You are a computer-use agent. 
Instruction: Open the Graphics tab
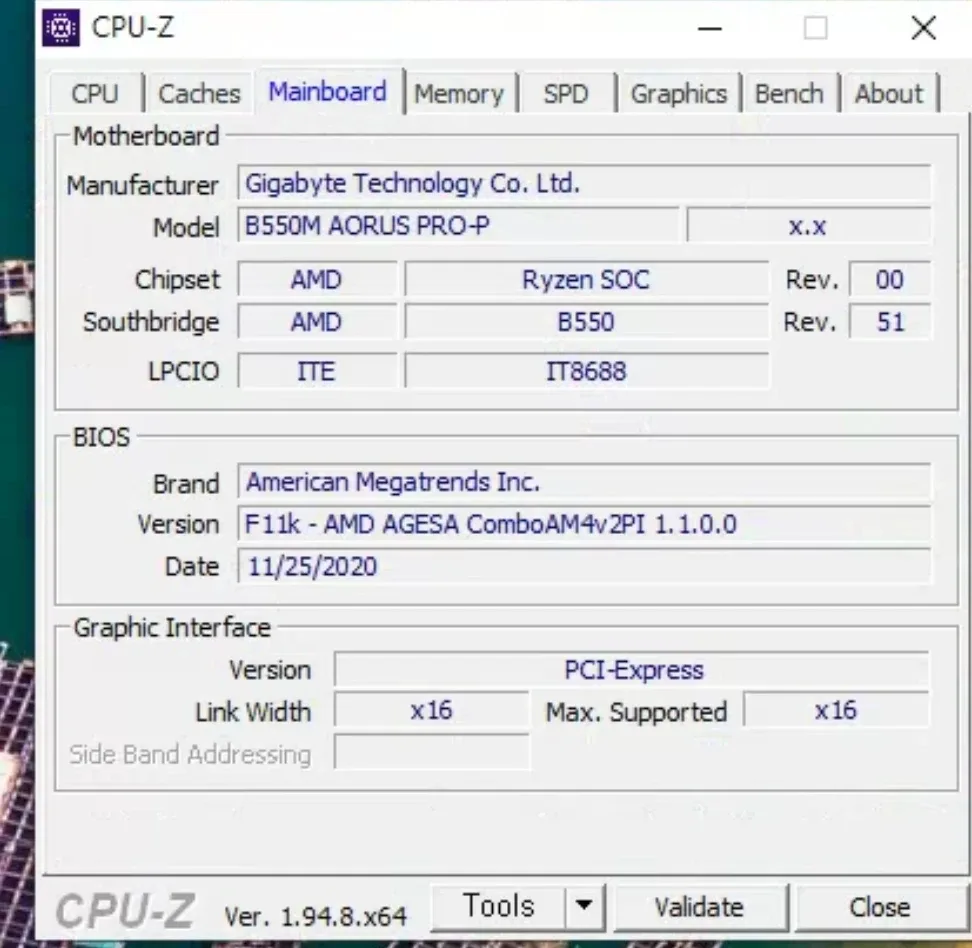(678, 94)
